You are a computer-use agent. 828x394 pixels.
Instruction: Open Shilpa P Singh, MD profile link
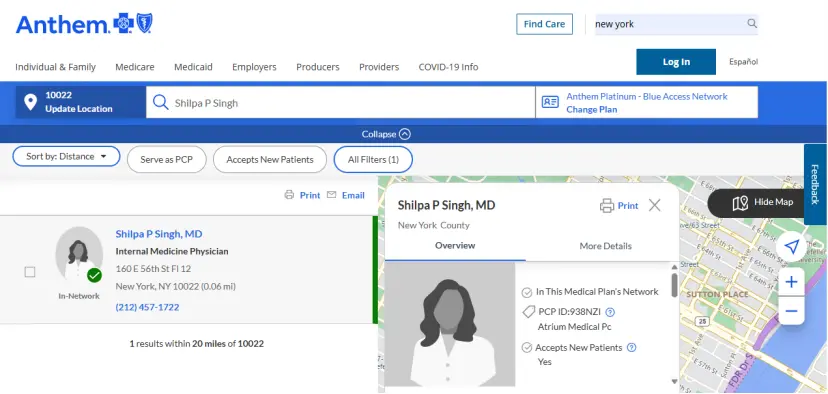(x=159, y=234)
